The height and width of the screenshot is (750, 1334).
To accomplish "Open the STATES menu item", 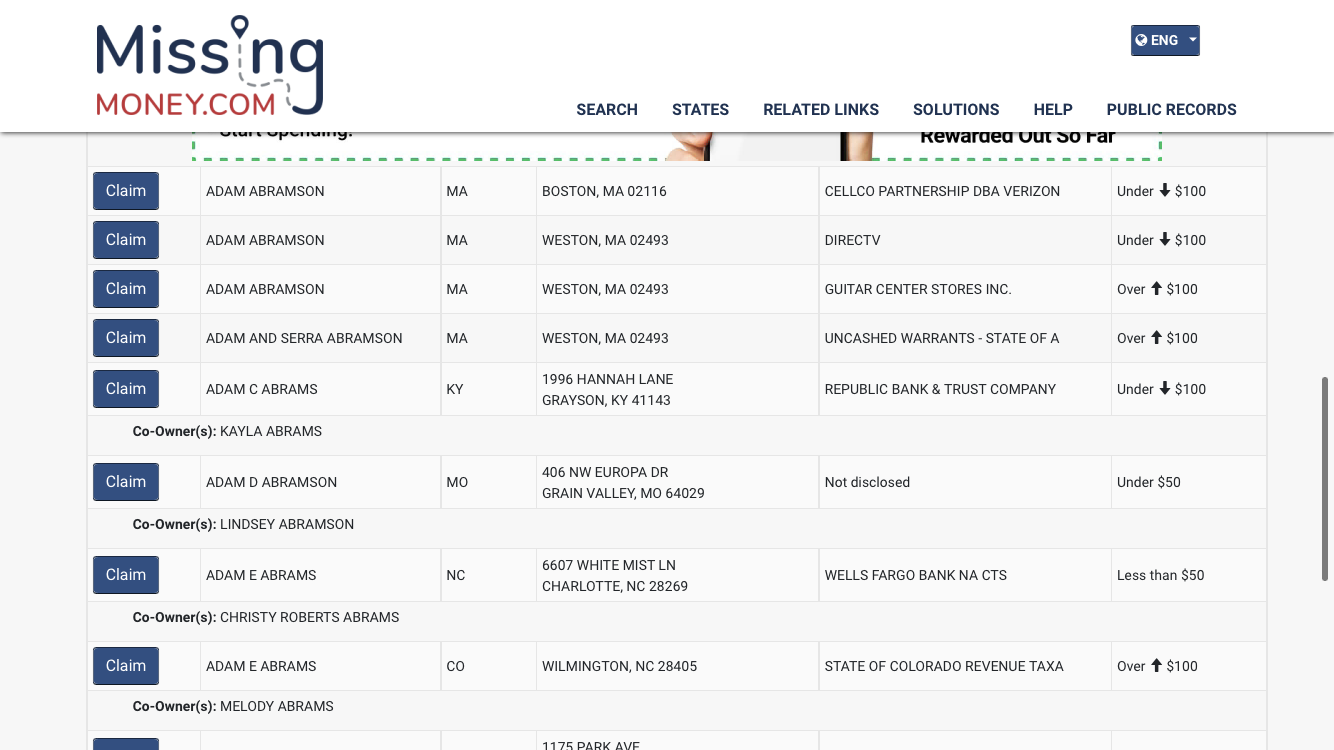I will (x=700, y=110).
